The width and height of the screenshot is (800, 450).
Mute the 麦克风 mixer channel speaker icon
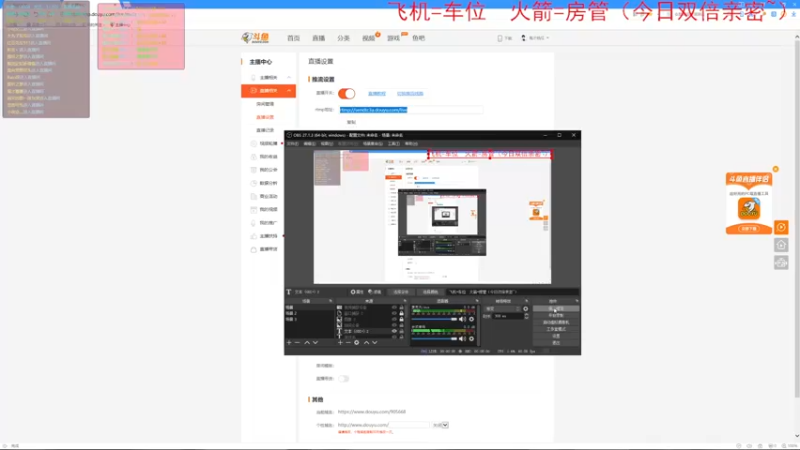[x=462, y=319]
